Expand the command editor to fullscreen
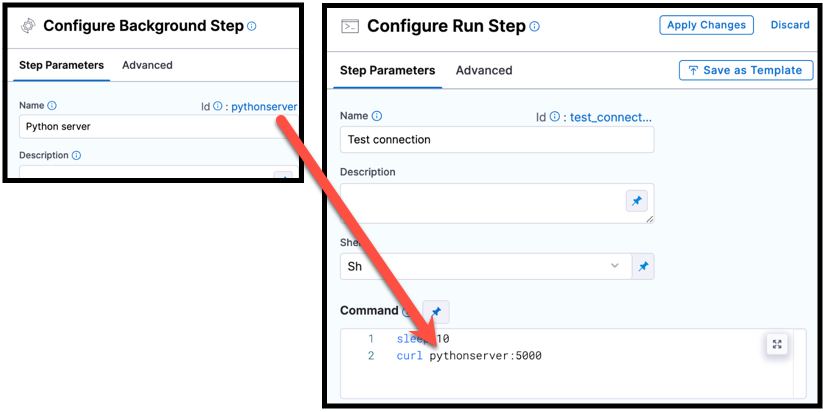 (777, 344)
